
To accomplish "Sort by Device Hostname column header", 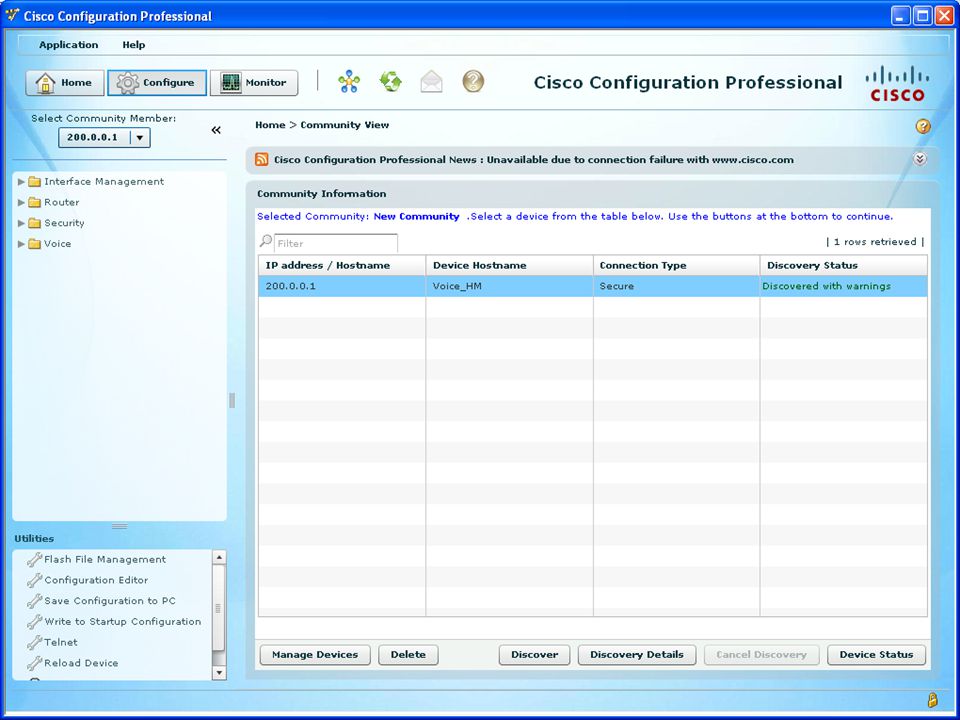I will coord(509,265).
